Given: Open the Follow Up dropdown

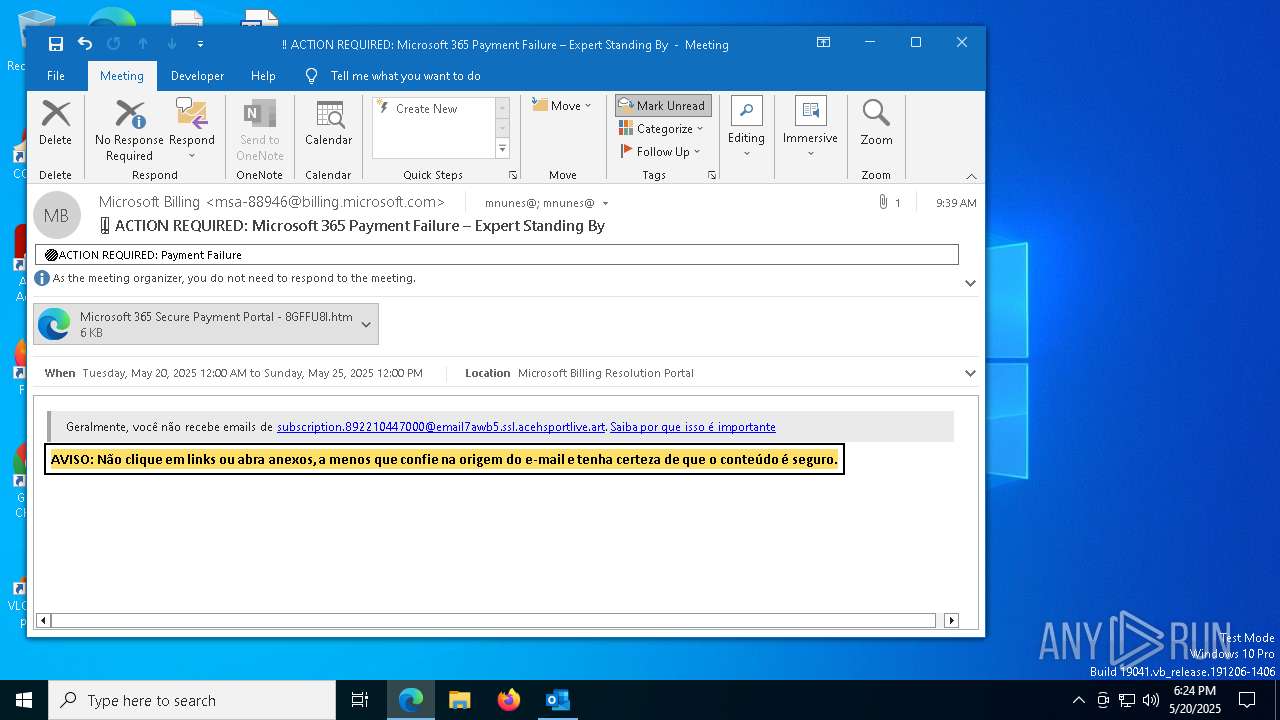Looking at the screenshot, I should pos(661,152).
